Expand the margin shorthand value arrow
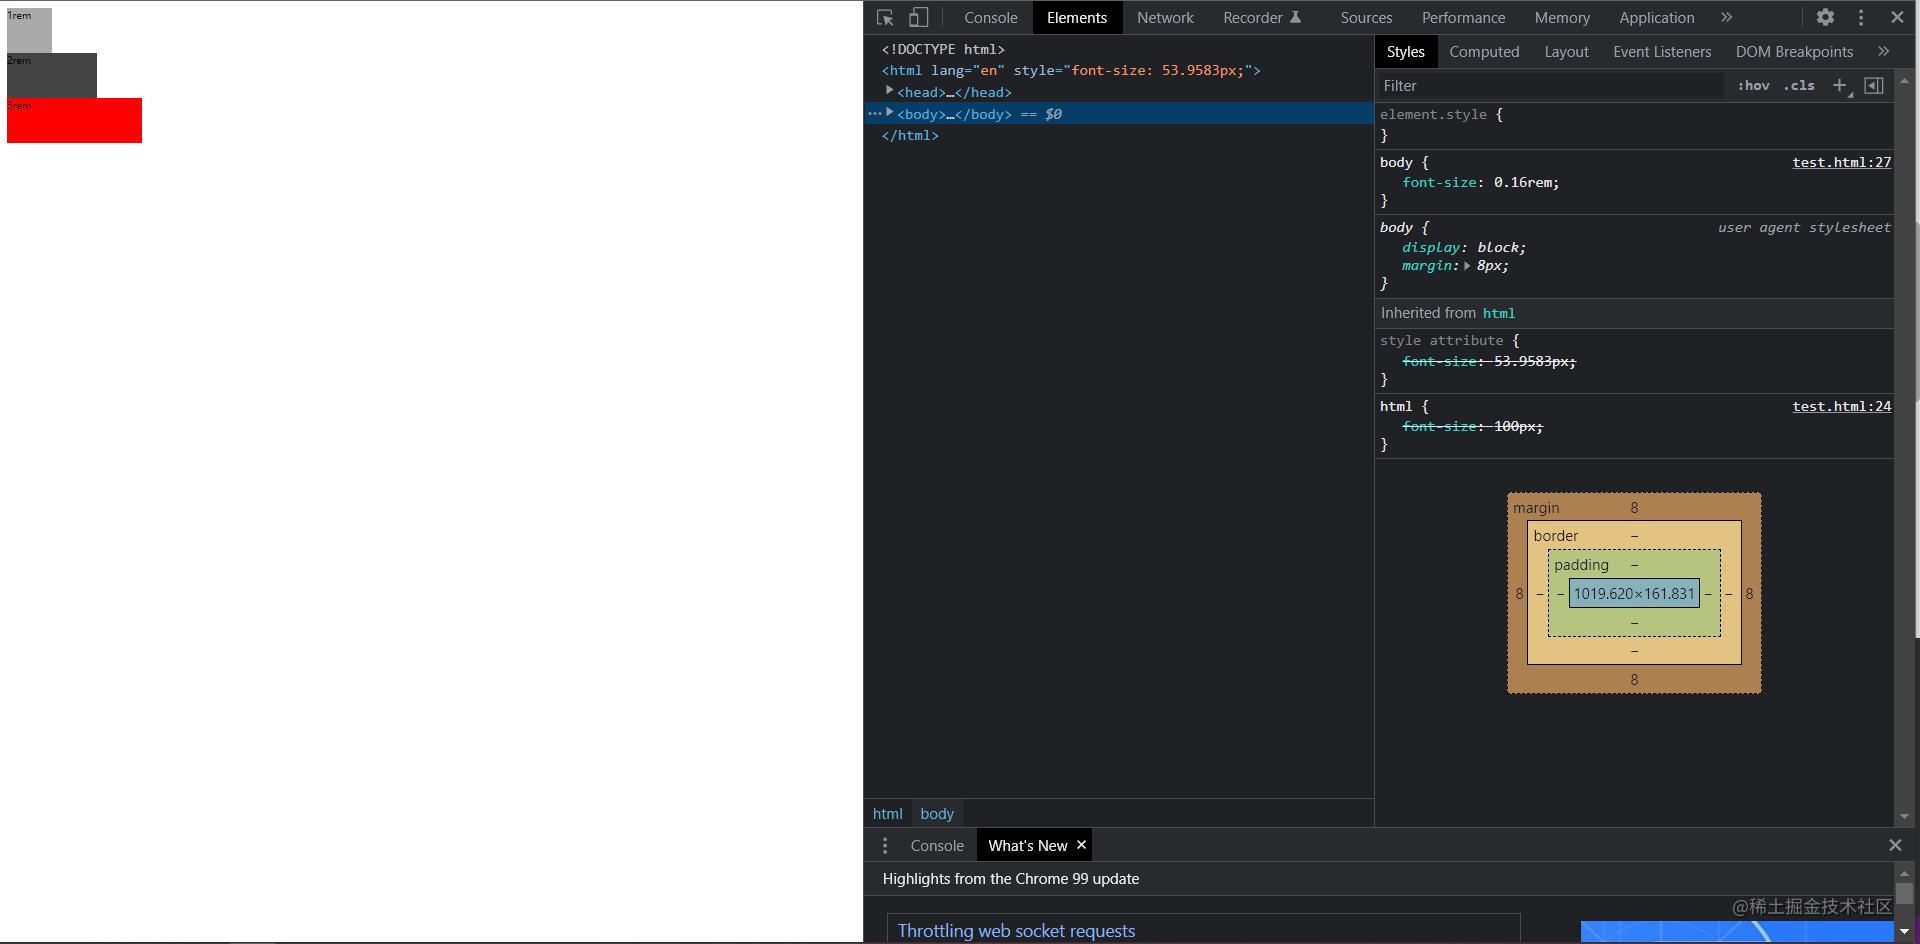This screenshot has width=1920, height=944. click(1467, 266)
